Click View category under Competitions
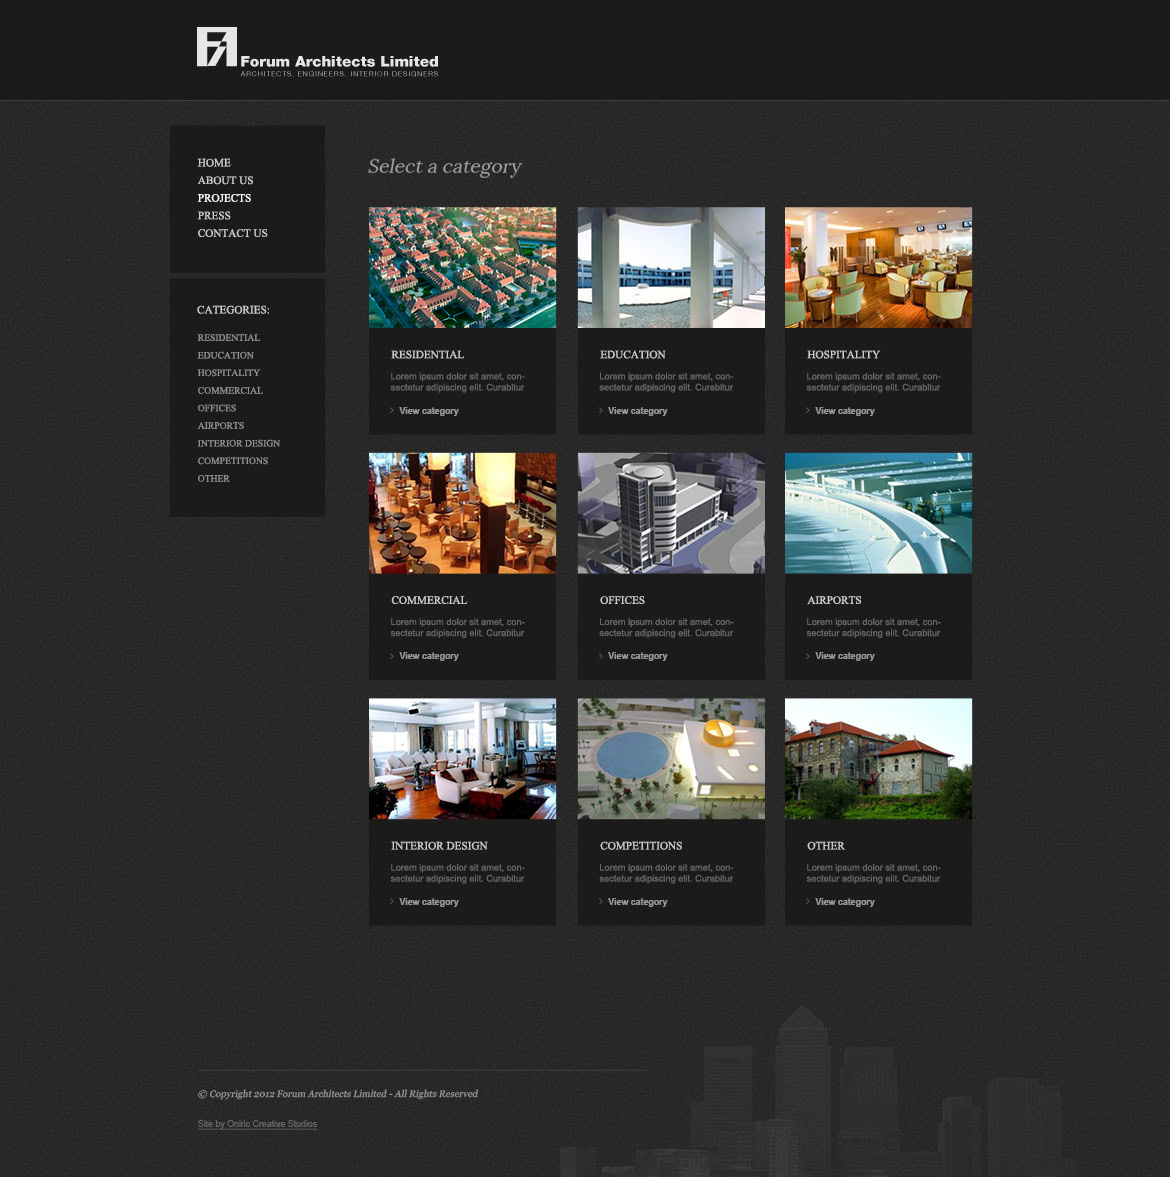This screenshot has height=1177, width=1170. [637, 902]
